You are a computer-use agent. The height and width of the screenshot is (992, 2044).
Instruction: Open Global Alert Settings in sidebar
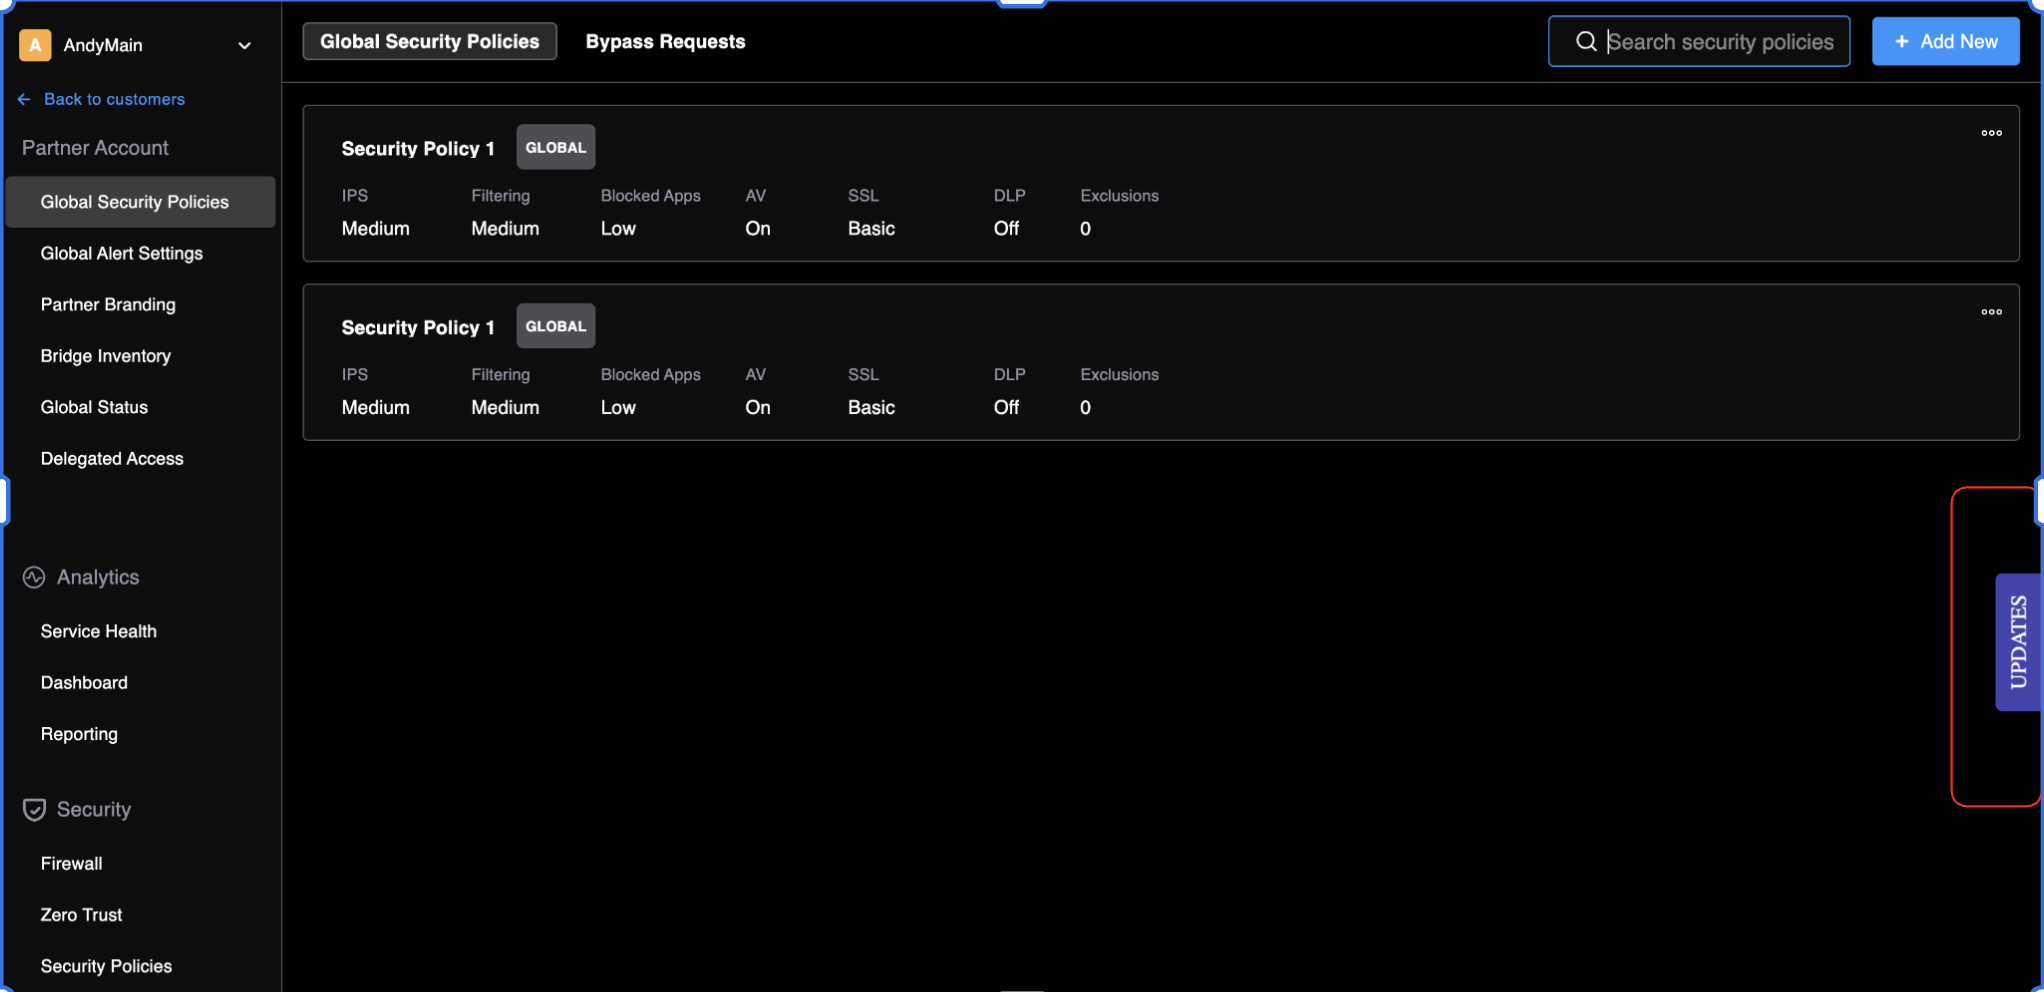(x=121, y=253)
